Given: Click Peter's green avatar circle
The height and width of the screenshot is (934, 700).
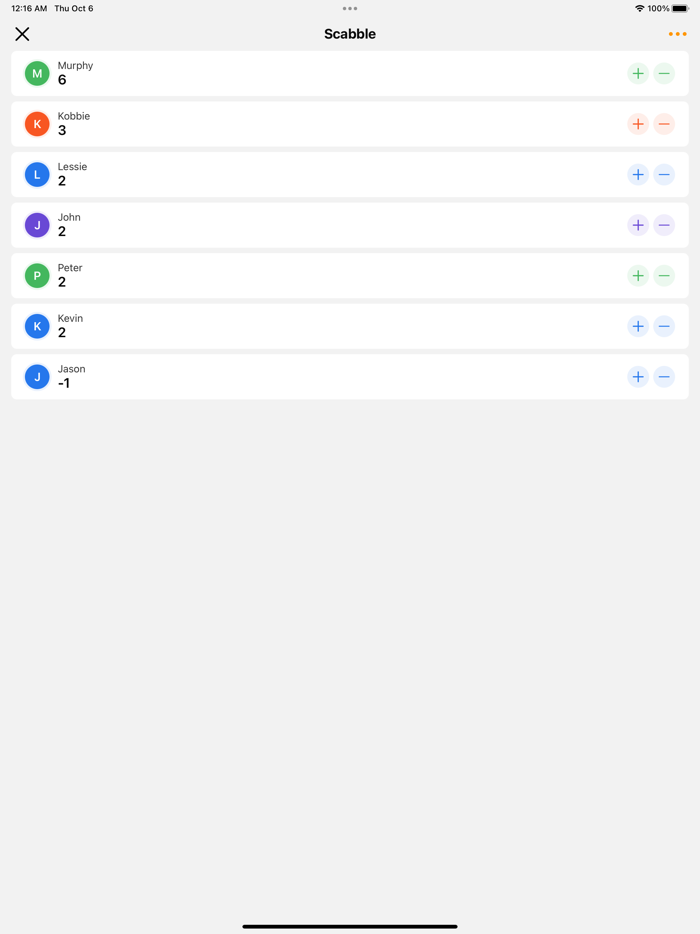Looking at the screenshot, I should [37, 275].
